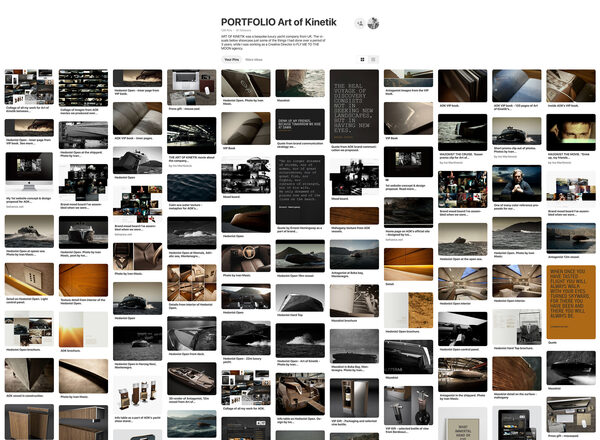Open the MacBook and mouse pad promo gift pin
600x440 pixels.
click(191, 87)
